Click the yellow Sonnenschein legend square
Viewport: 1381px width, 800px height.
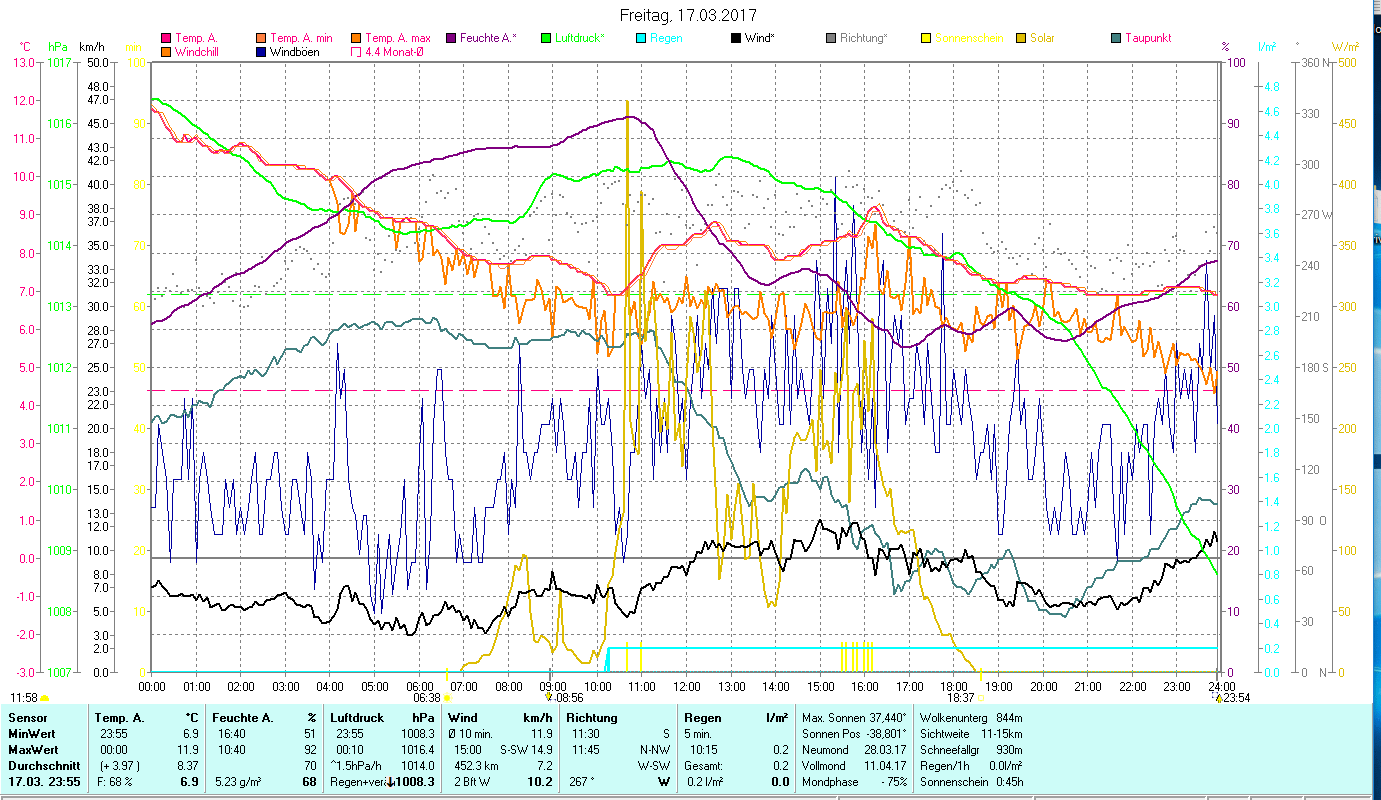(926, 39)
